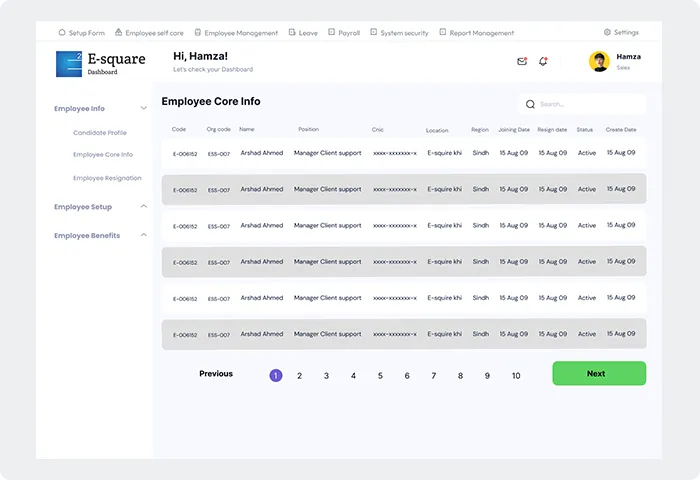Click Hamza's profile avatar
The width and height of the screenshot is (700, 480).
599,62
